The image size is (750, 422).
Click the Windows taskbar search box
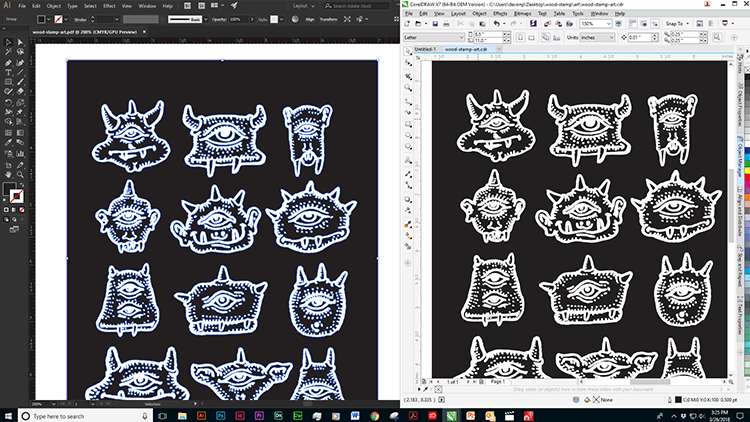tap(84, 416)
